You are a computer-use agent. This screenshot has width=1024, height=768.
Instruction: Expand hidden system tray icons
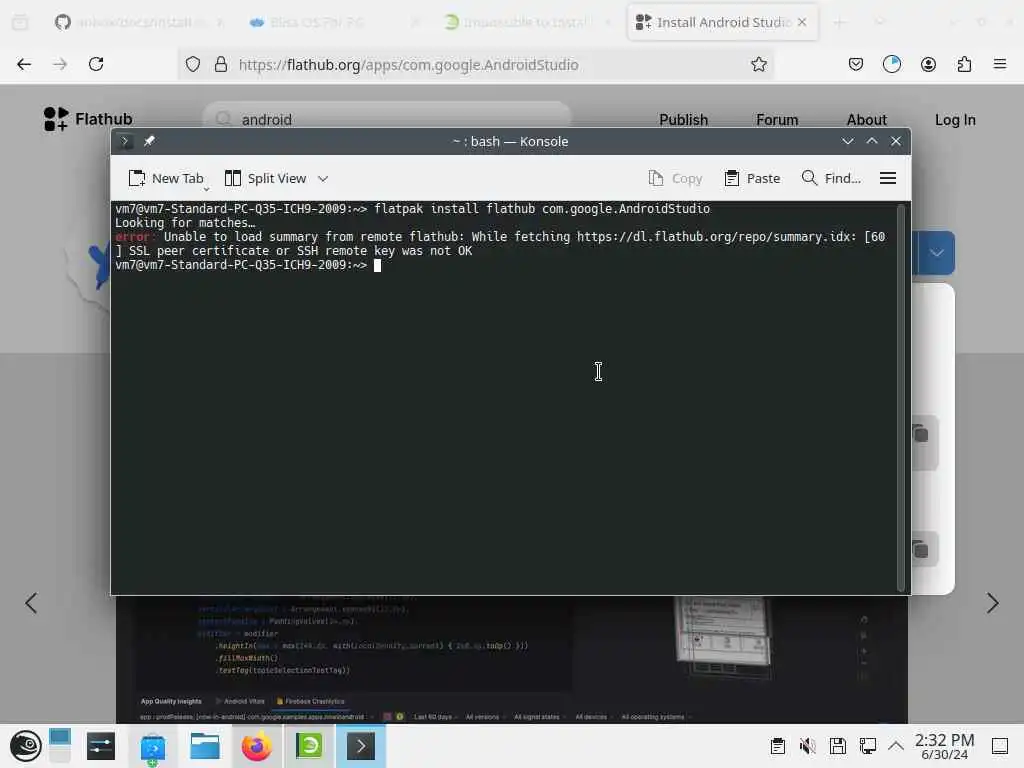coord(896,746)
